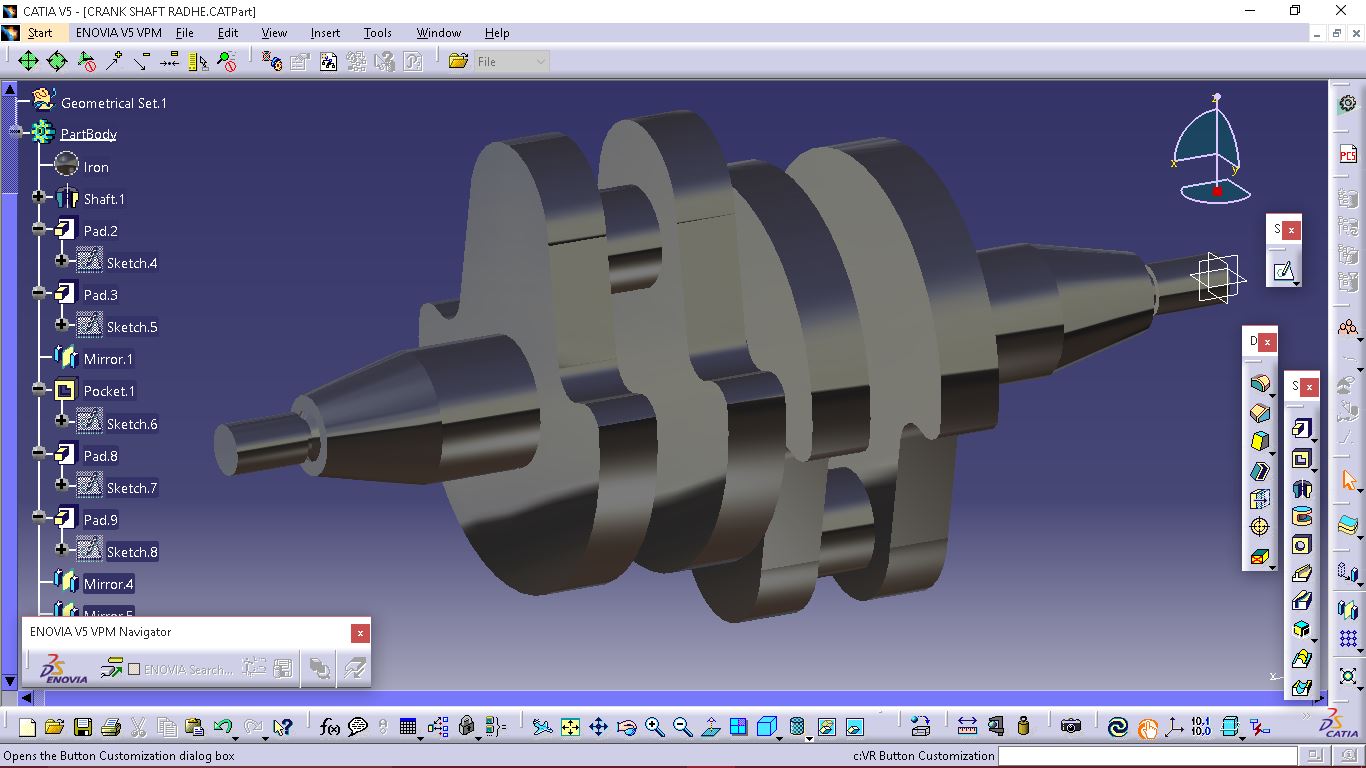The width and height of the screenshot is (1366, 768).
Task: Click the Undo arrow icon
Action: pos(223,727)
